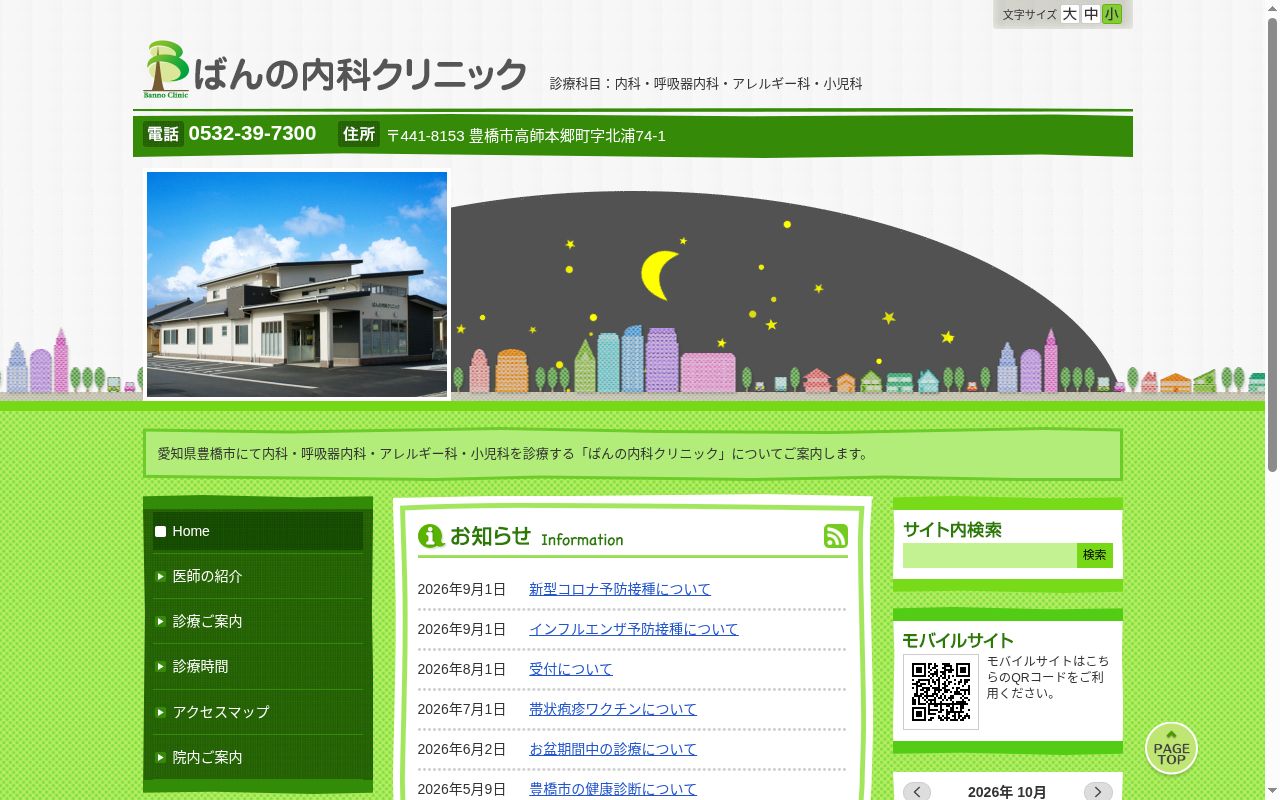Click the モバイルサイト heading

[958, 640]
